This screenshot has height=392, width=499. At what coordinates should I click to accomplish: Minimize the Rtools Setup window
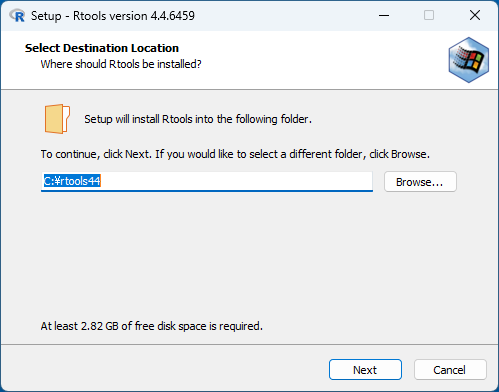[384, 15]
